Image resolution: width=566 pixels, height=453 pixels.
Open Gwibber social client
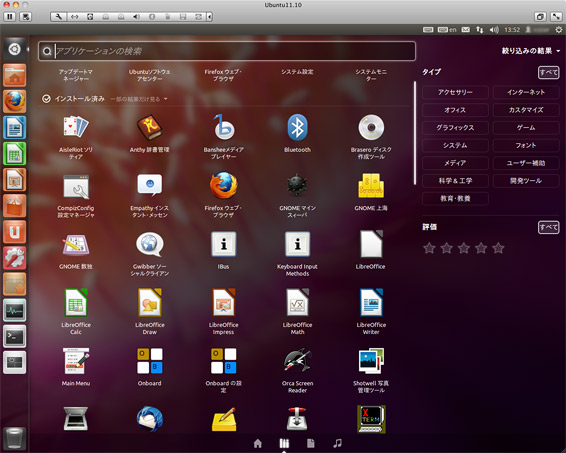click(149, 244)
